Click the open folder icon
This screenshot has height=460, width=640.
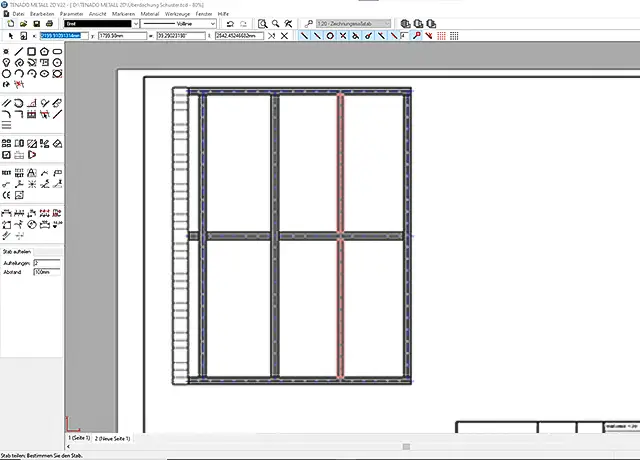(x=22, y=23)
